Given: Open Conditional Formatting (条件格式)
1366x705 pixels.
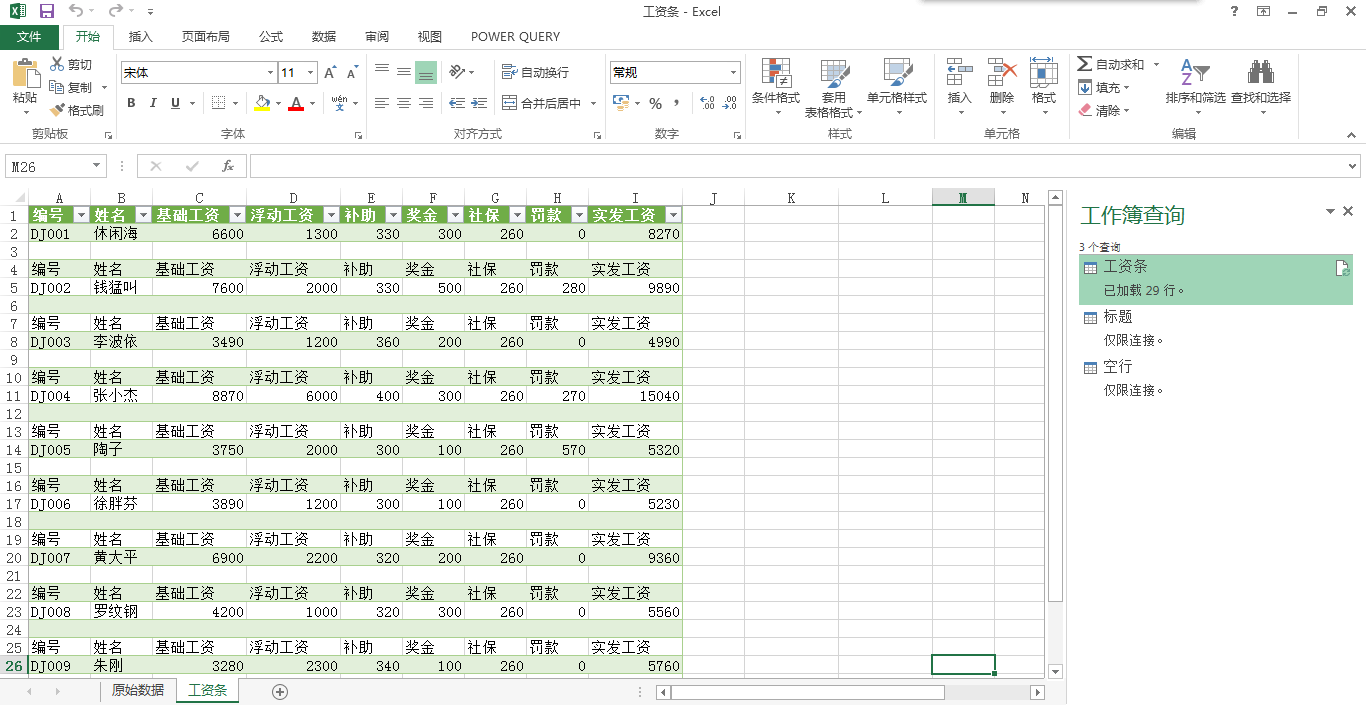Looking at the screenshot, I should coord(776,87).
